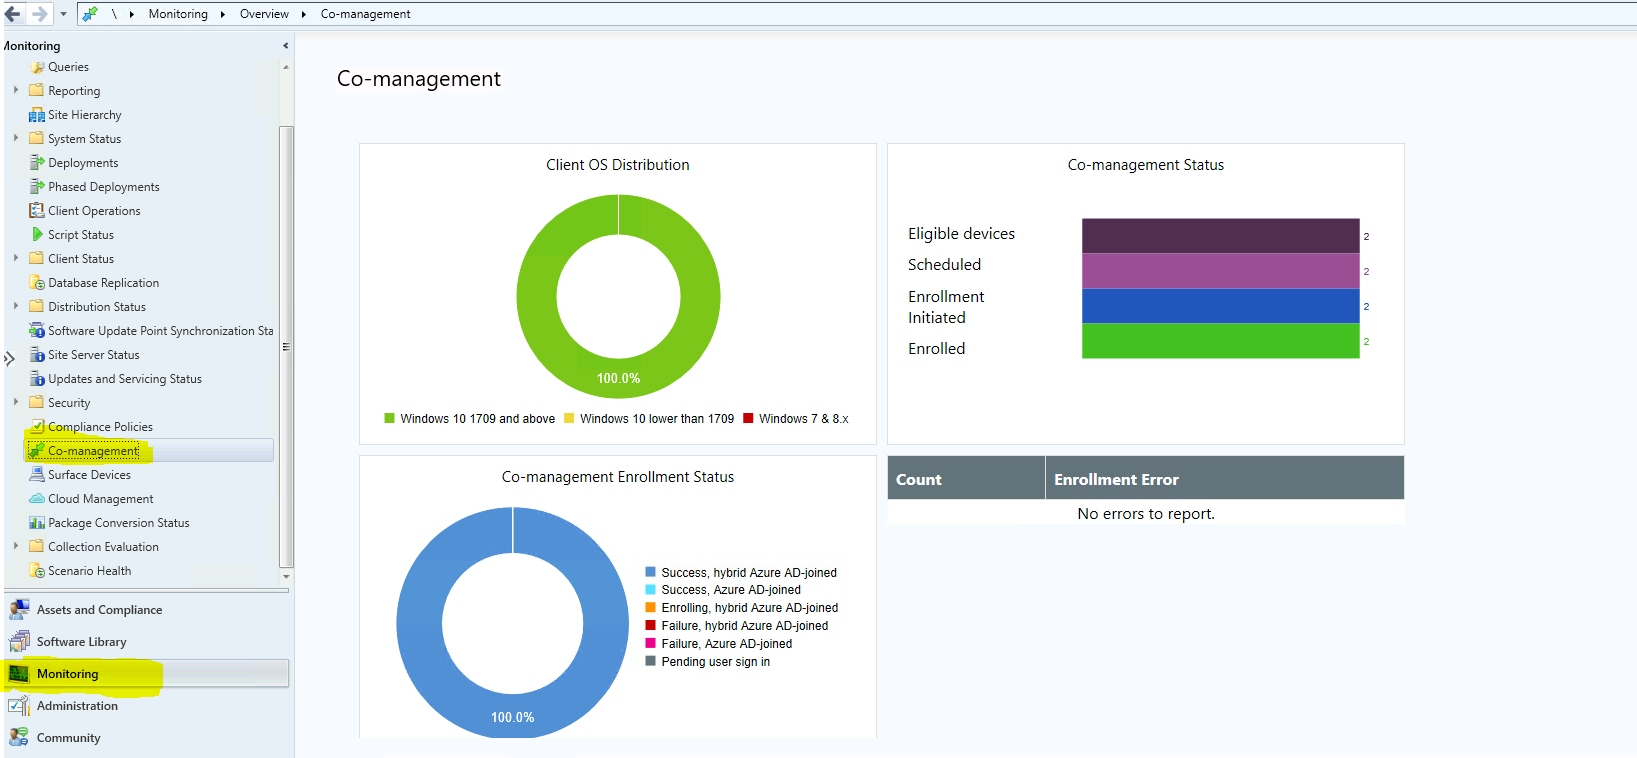Click the Software Library workspace icon
This screenshot has width=1637, height=758.
tap(19, 642)
